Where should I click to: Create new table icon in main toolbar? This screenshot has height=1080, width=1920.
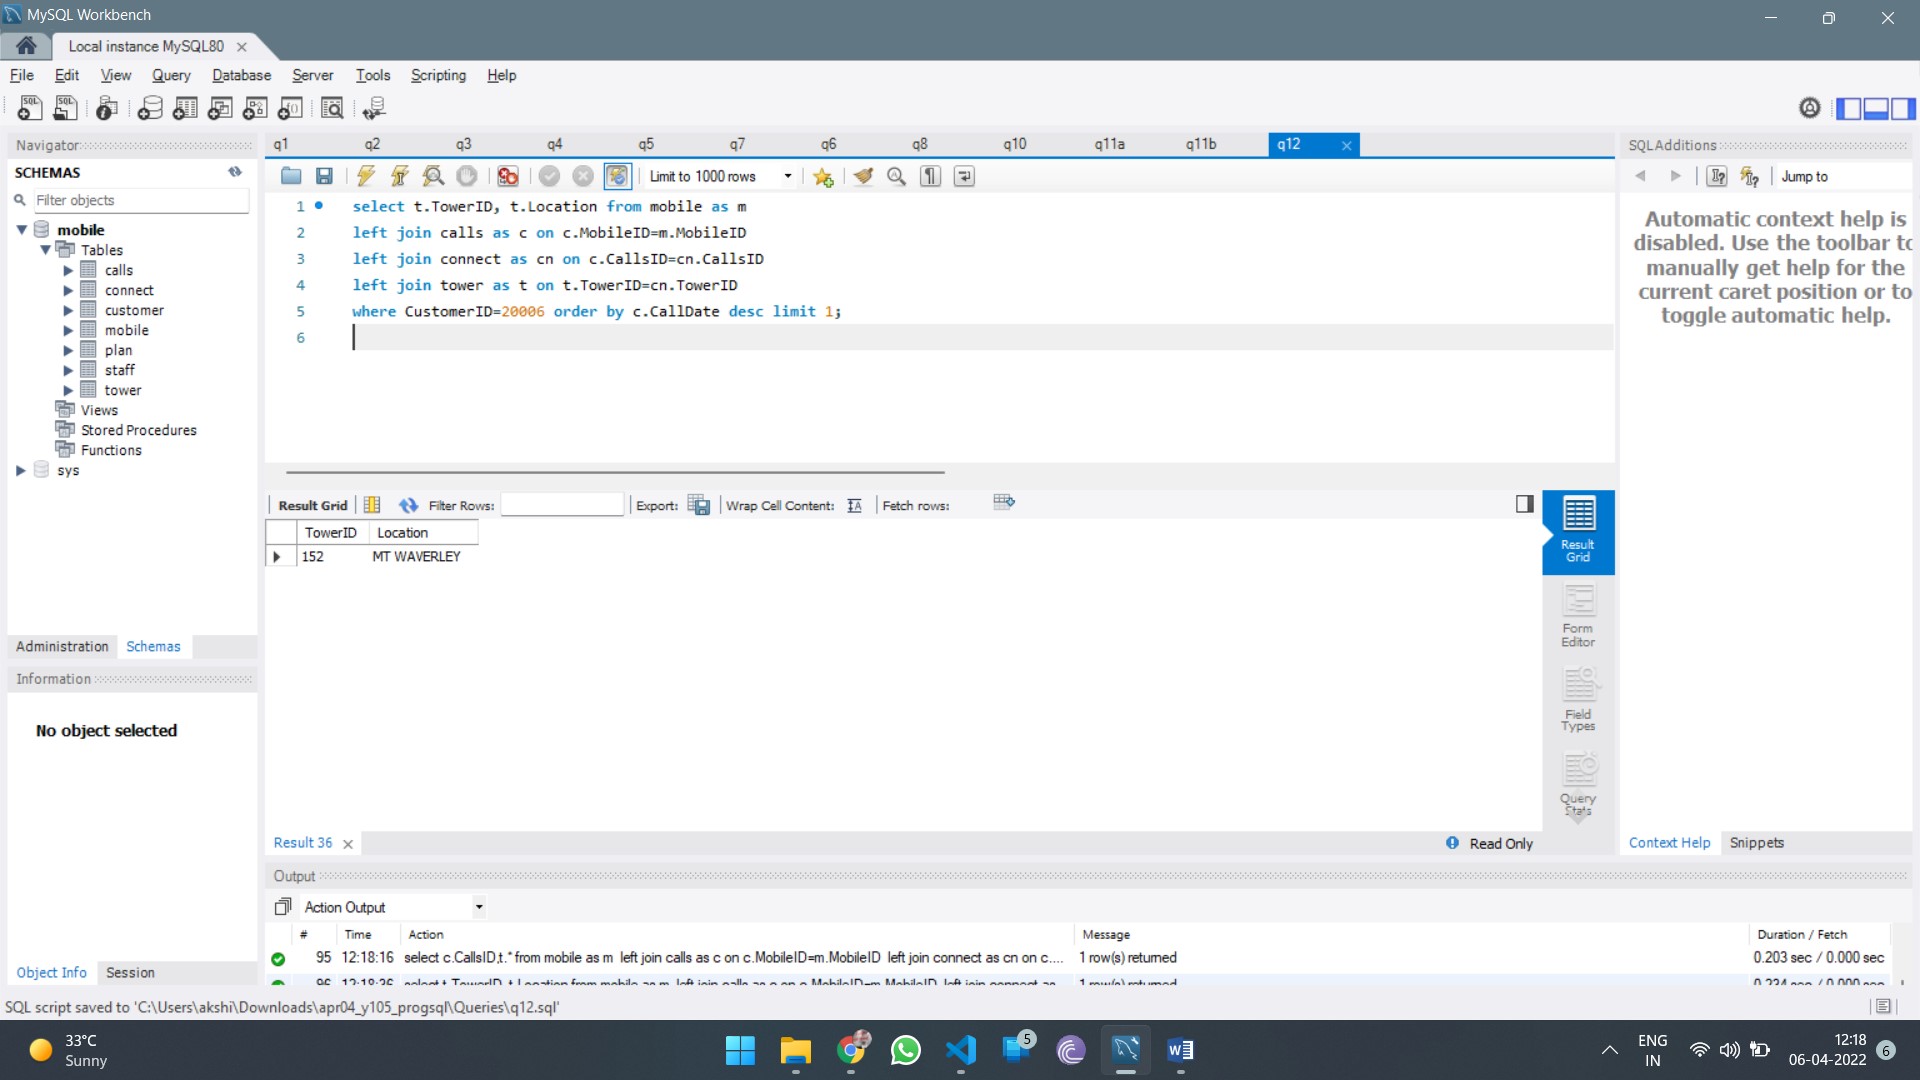point(185,108)
